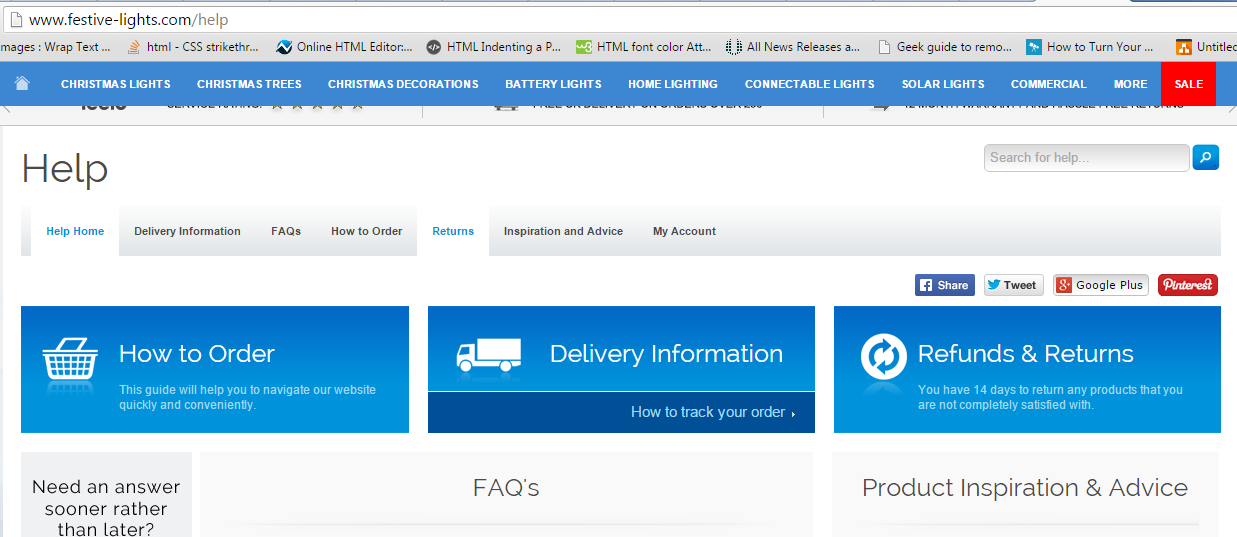This screenshot has width=1237, height=537.
Task: Open the Untitled bookmark
Action: pyautogui.click(x=1206, y=47)
